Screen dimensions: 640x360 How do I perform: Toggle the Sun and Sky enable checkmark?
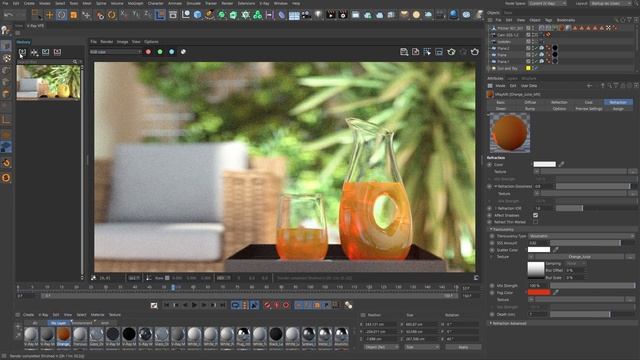pyautogui.click(x=536, y=68)
